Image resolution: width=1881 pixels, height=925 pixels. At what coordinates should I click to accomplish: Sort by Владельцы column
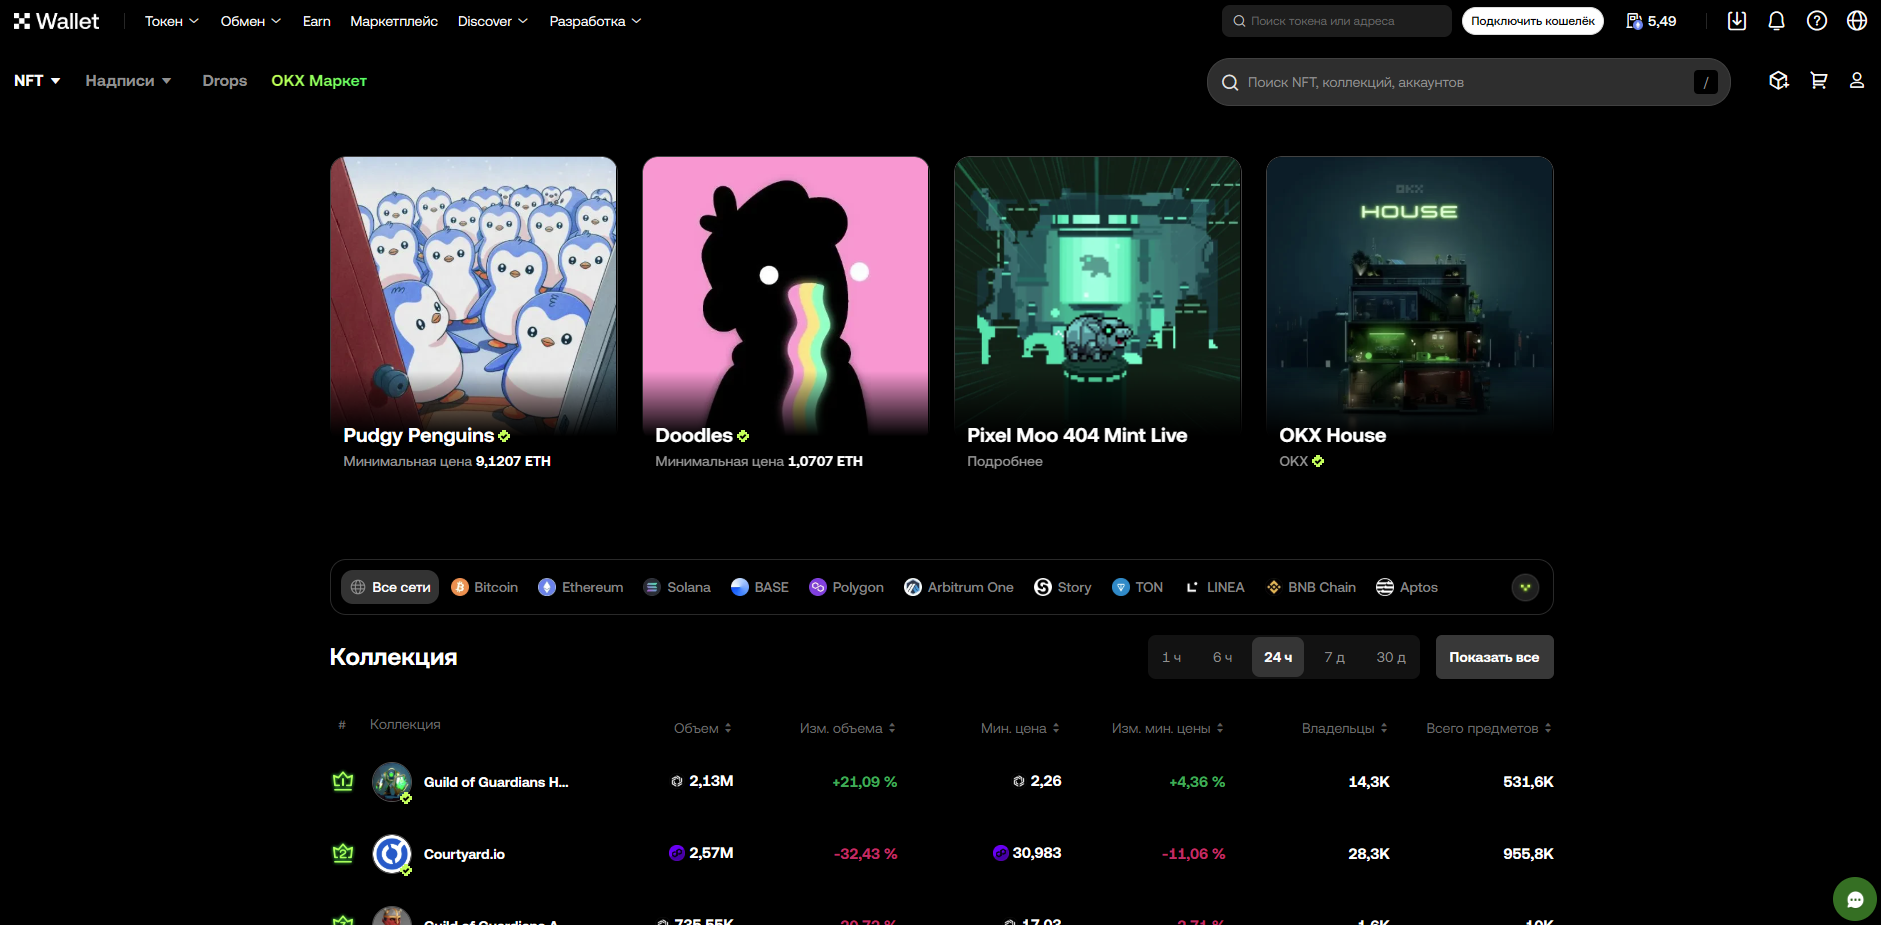pos(1345,728)
